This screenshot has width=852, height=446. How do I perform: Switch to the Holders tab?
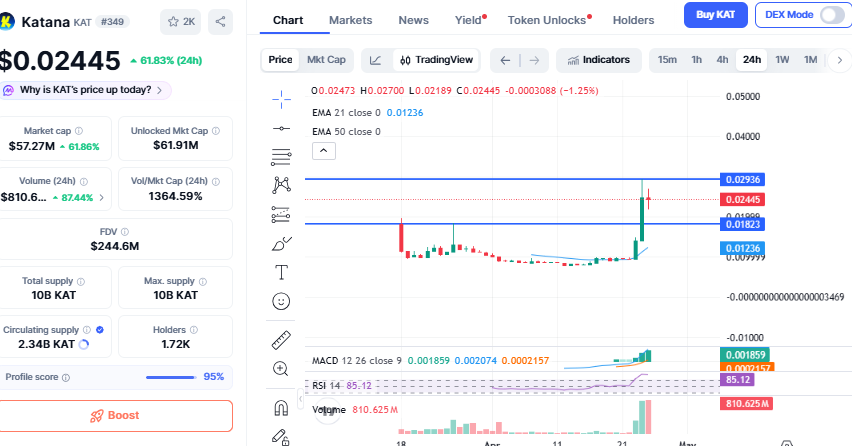point(633,20)
